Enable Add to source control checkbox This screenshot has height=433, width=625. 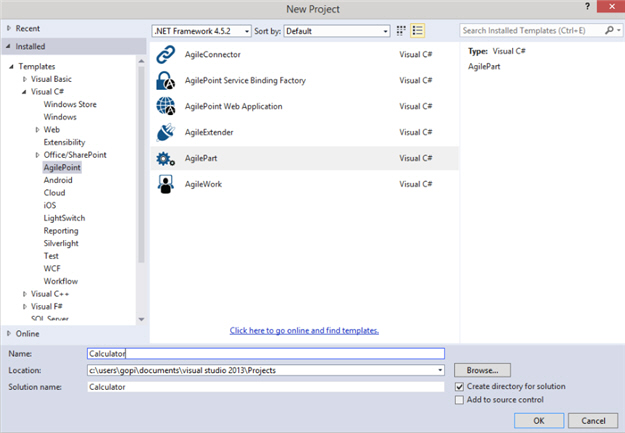459,400
